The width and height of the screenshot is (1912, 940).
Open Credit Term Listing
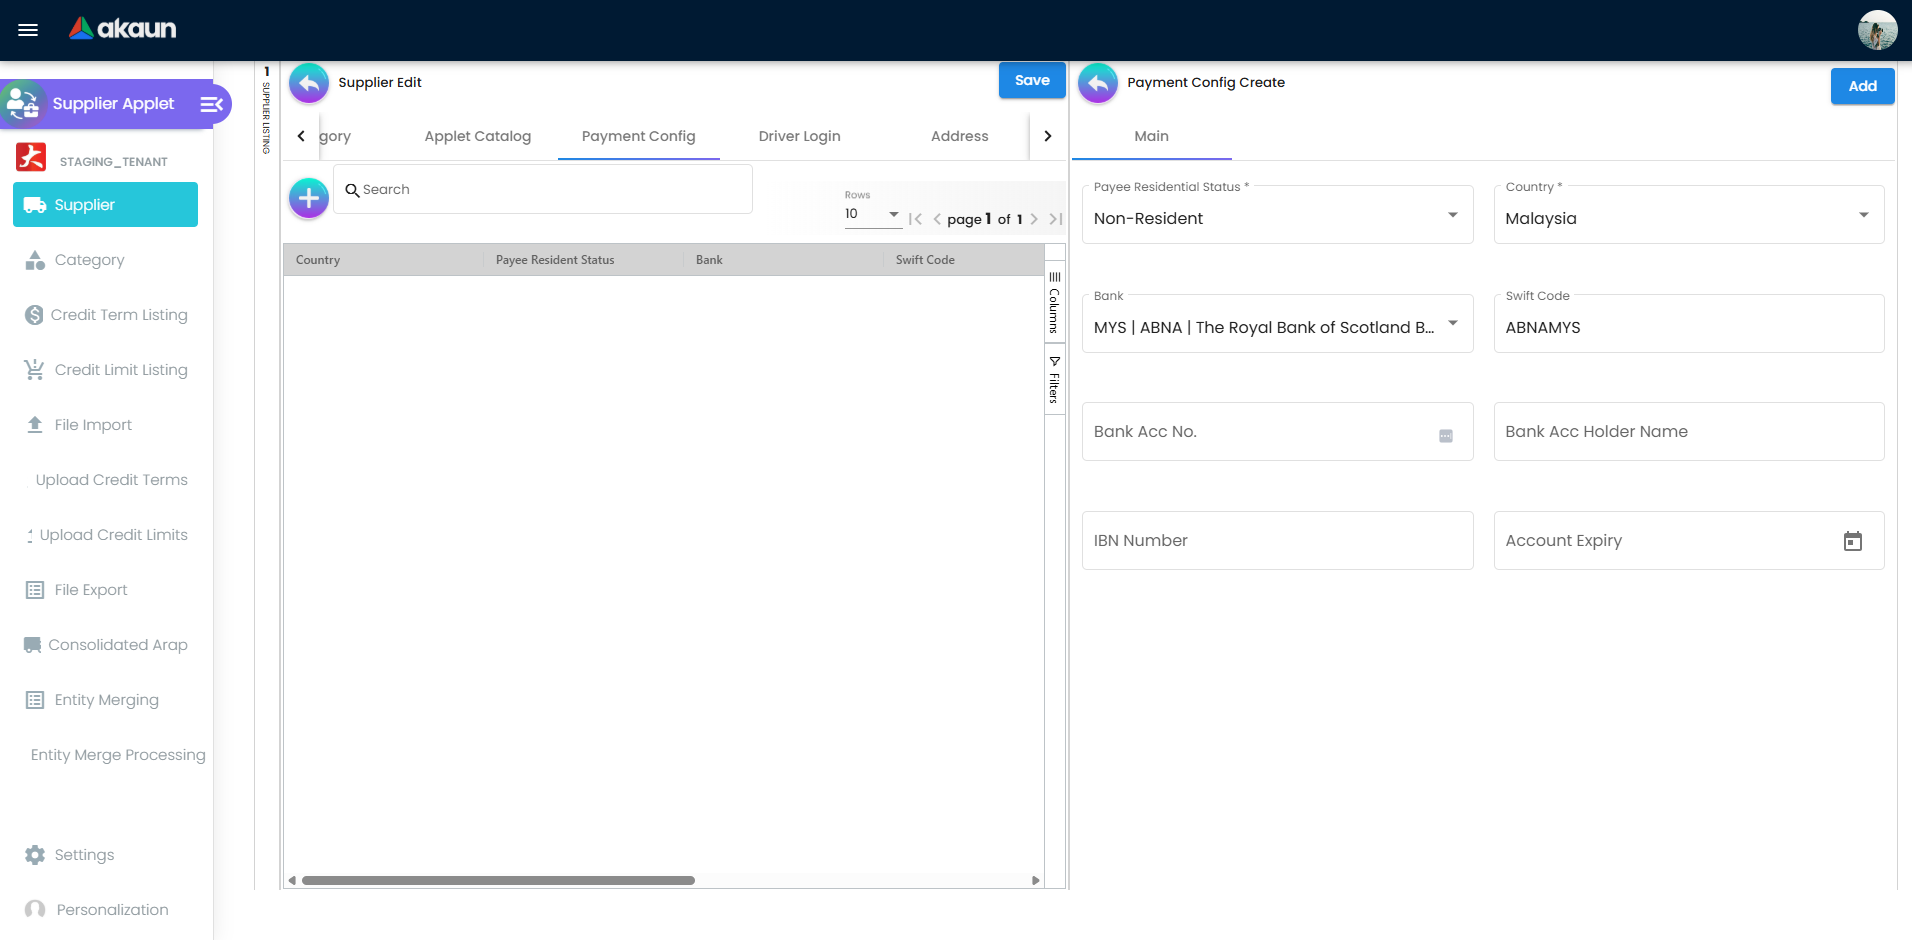point(120,315)
